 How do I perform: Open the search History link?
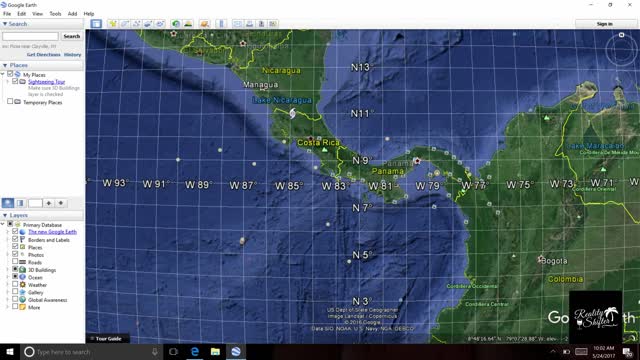click(x=73, y=54)
